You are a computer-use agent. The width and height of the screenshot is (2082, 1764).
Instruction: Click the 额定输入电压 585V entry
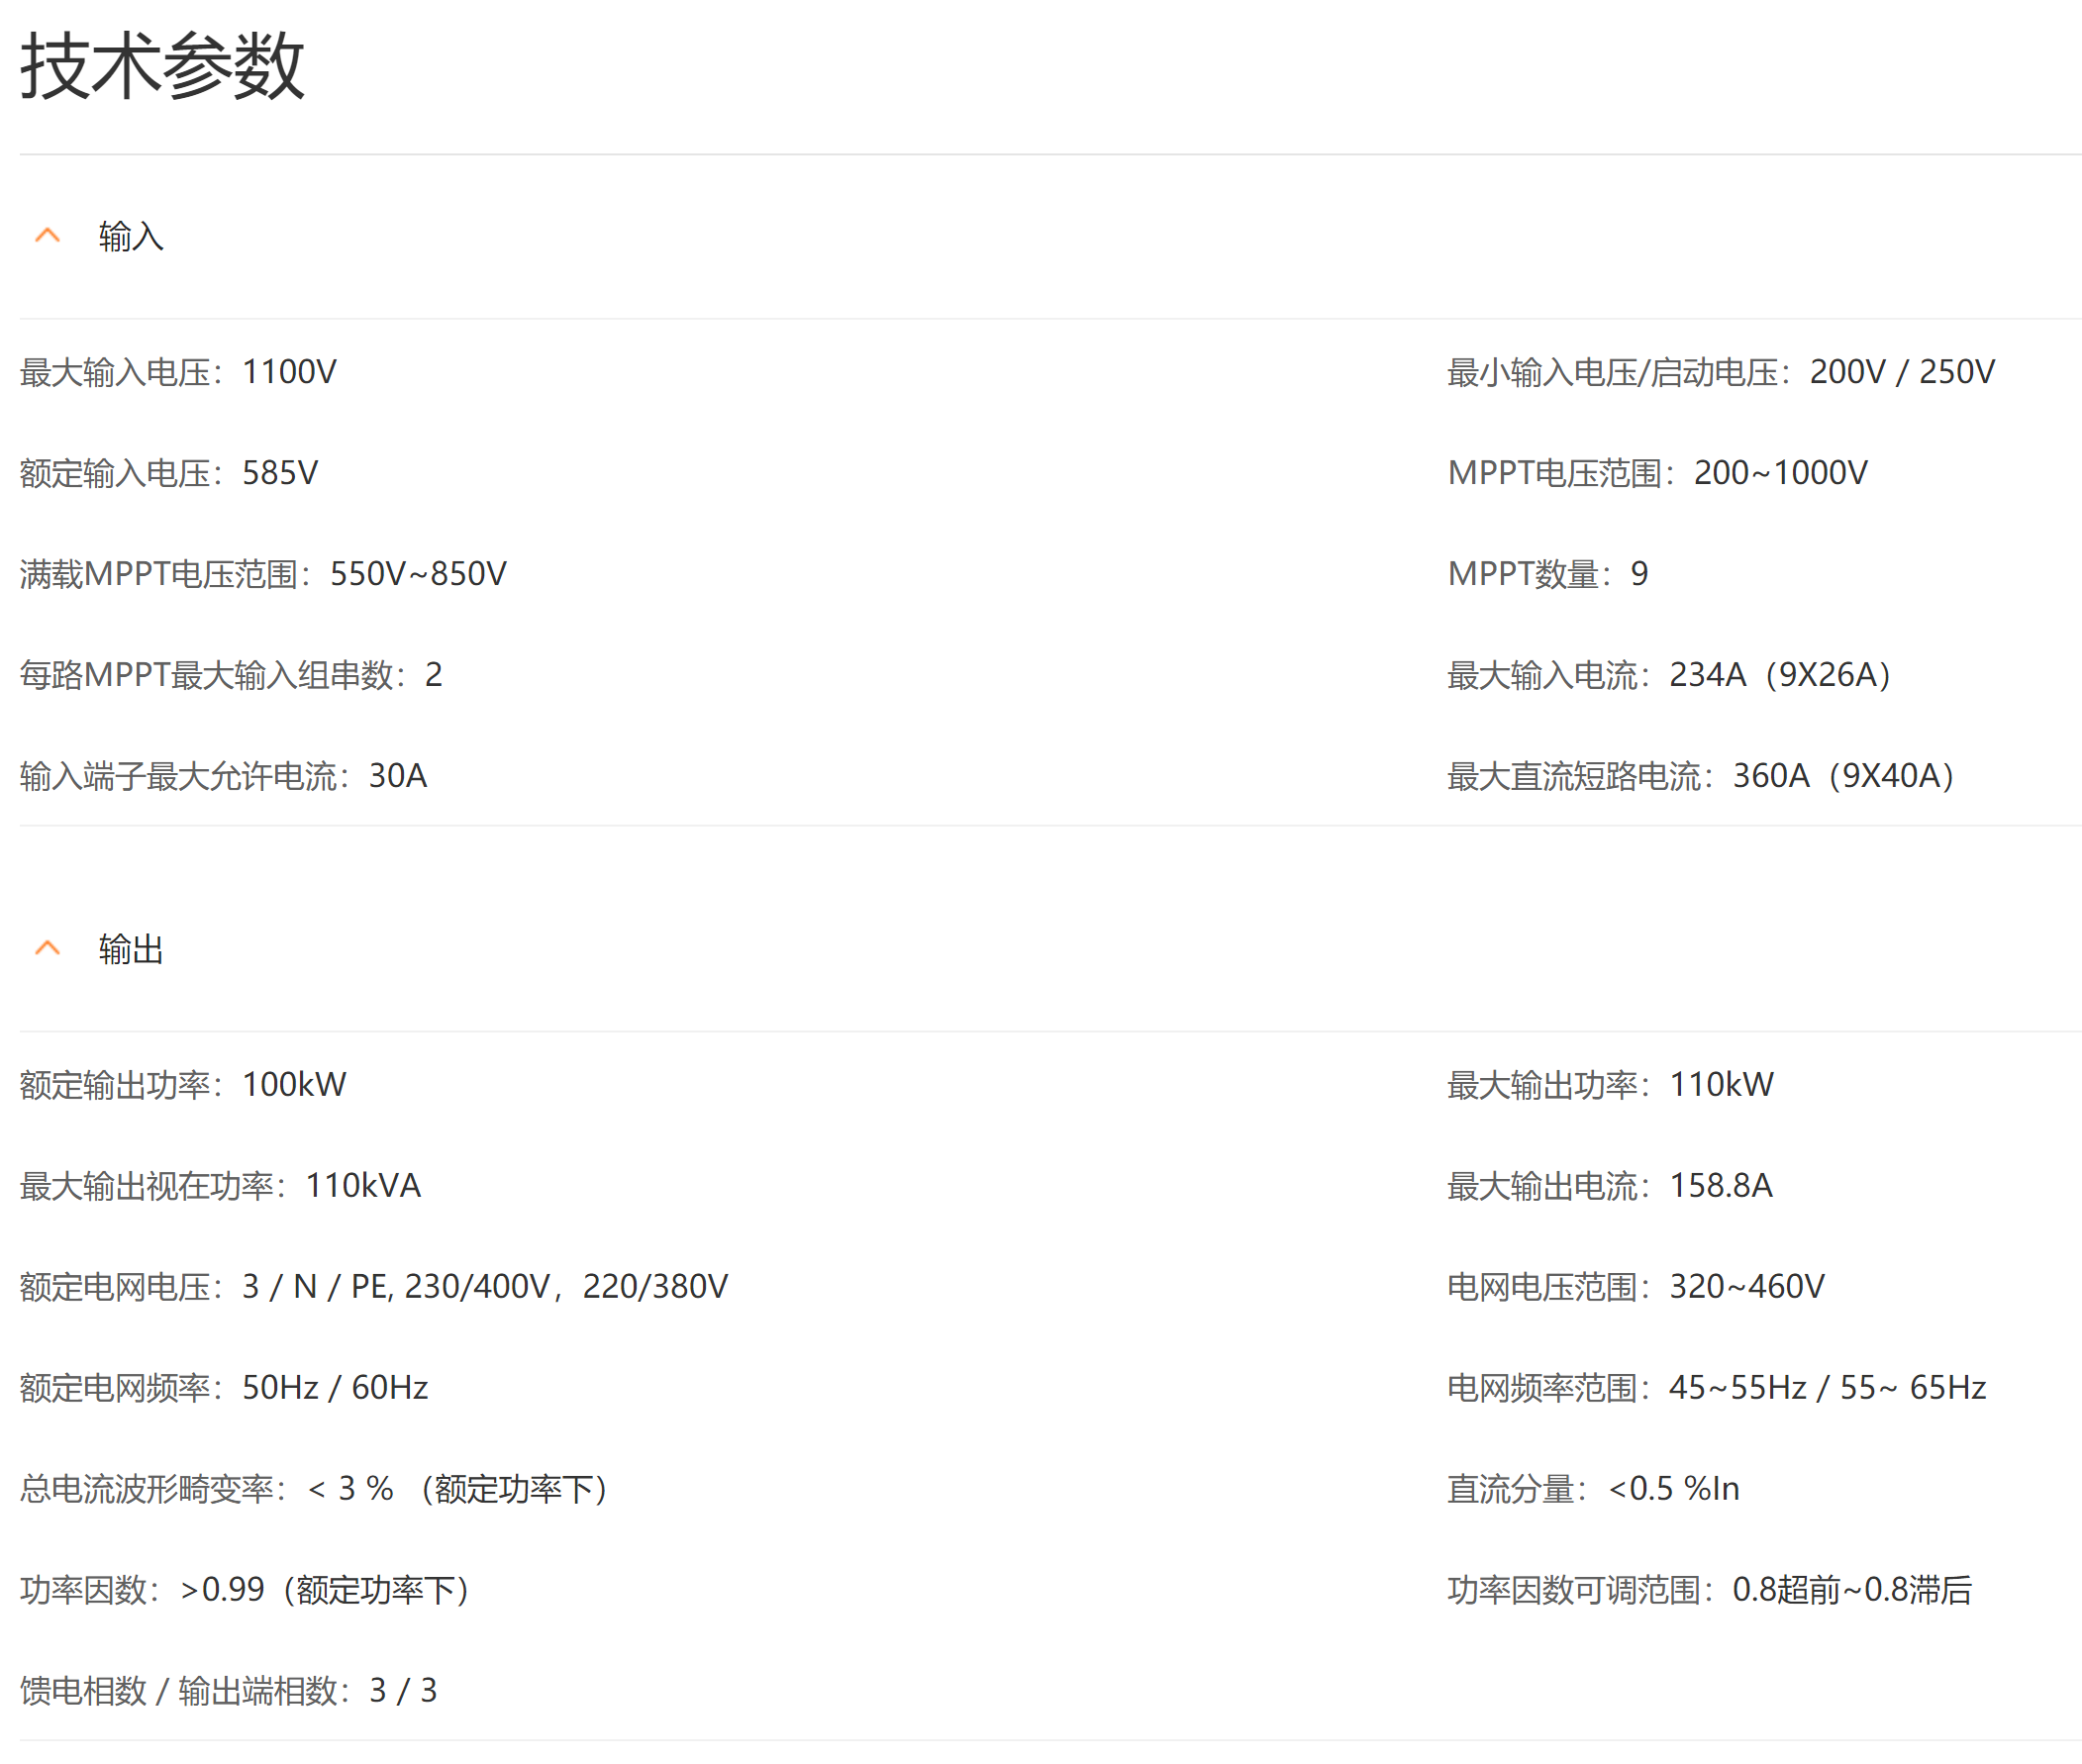(x=168, y=473)
